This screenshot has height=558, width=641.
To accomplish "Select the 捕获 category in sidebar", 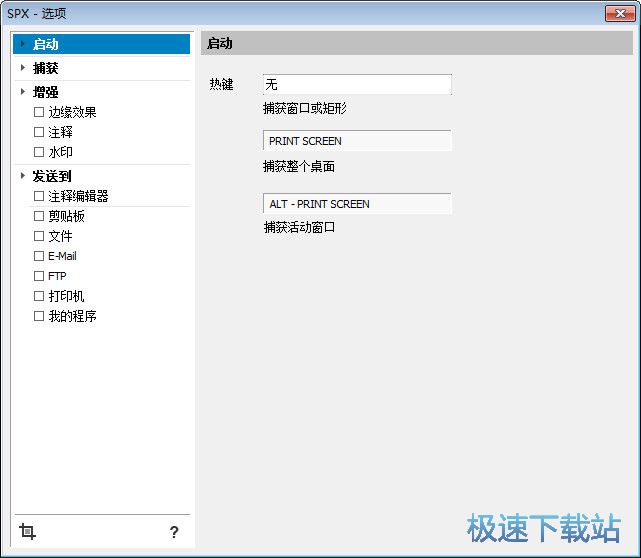I will coord(46,68).
